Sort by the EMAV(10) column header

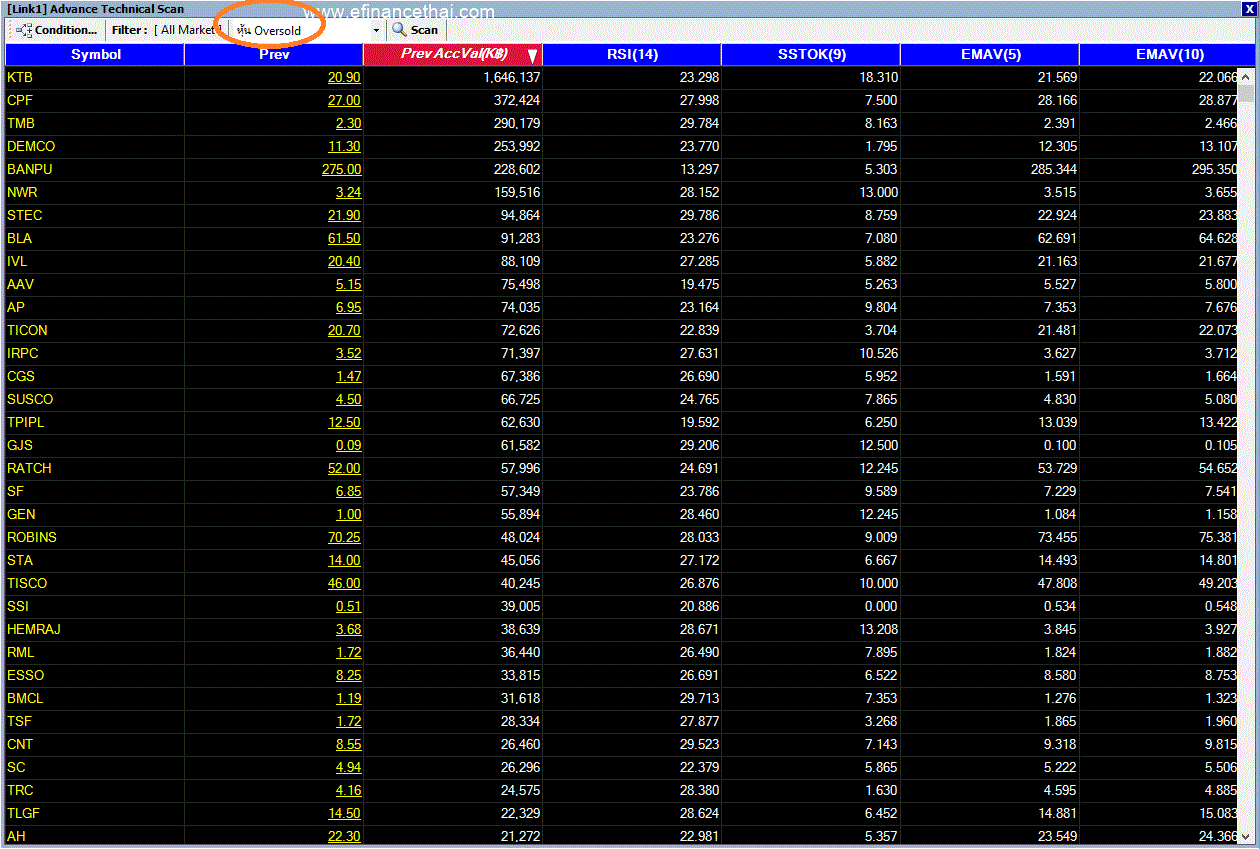[1169, 55]
